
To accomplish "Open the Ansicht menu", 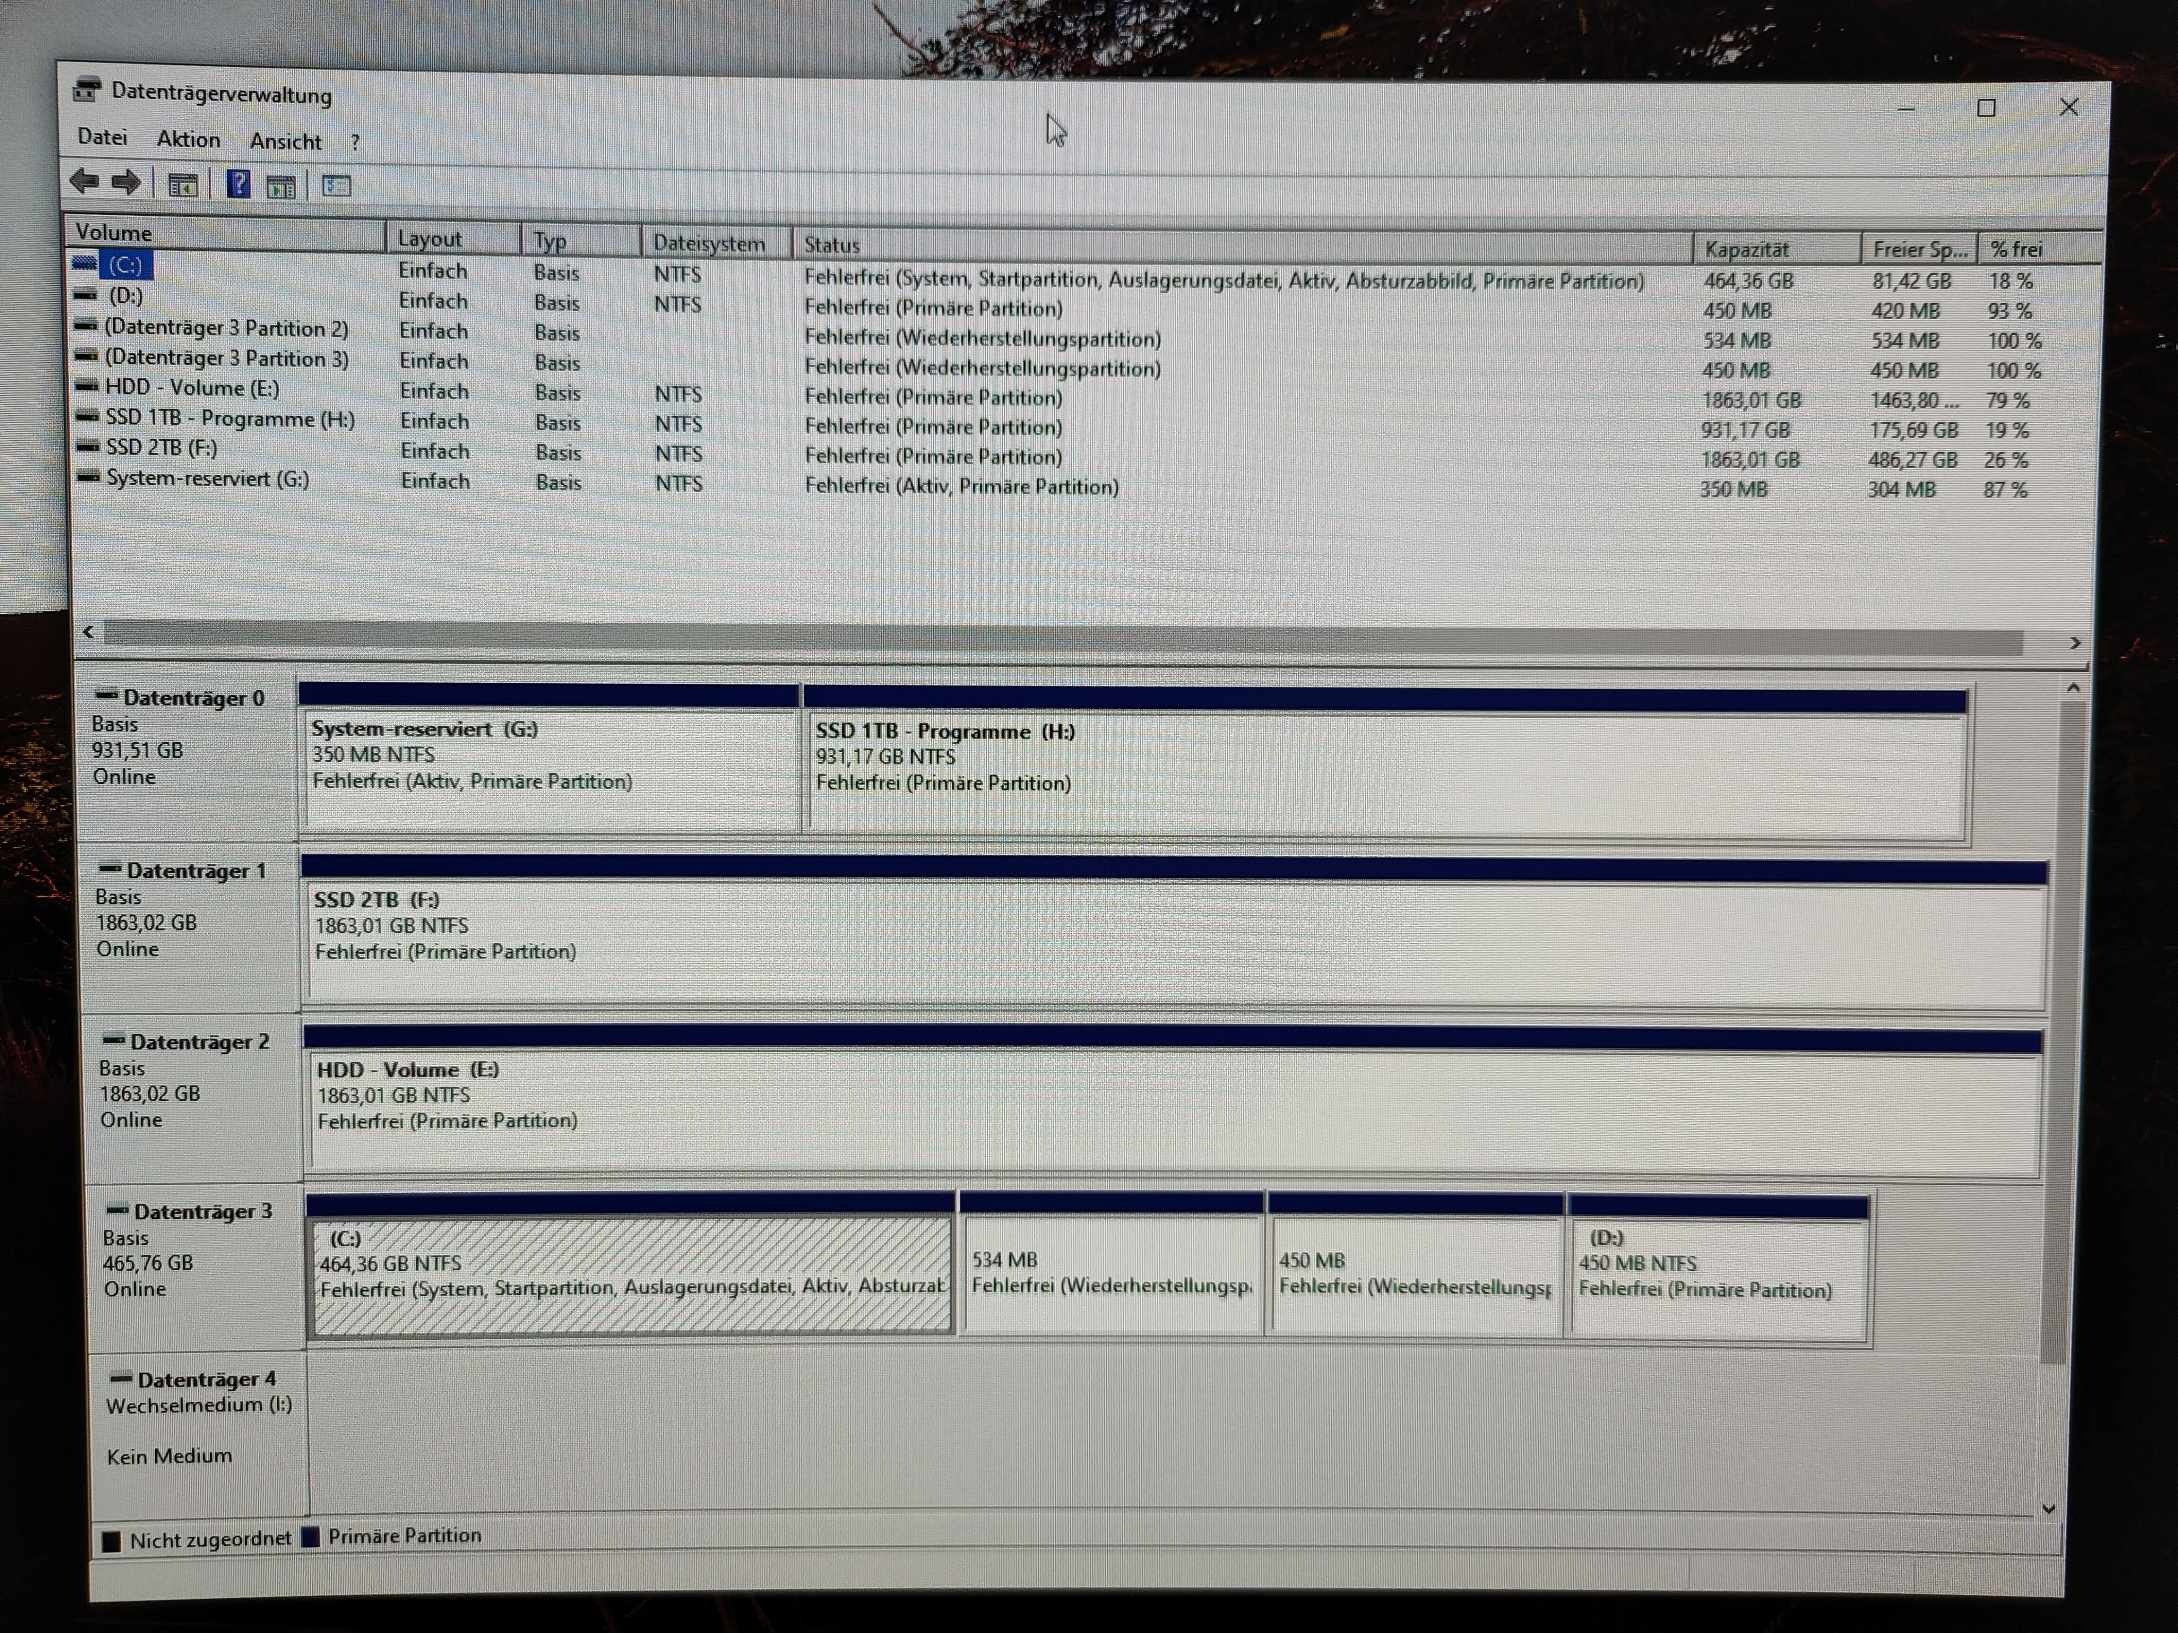I will click(285, 141).
